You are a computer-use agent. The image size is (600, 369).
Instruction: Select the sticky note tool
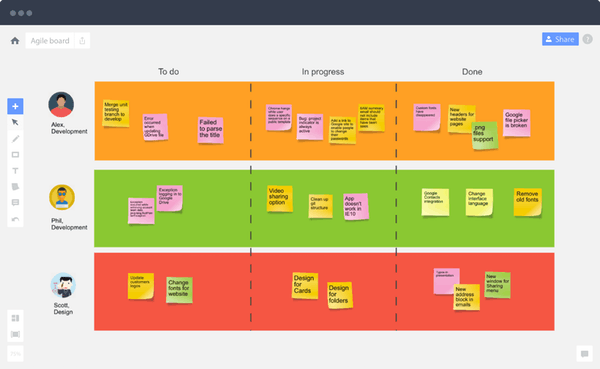15,187
